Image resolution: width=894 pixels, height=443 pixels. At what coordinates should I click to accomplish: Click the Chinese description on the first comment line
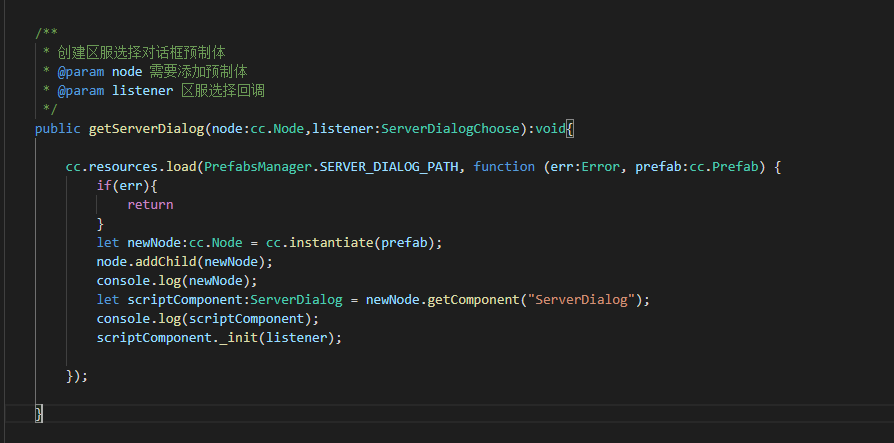tap(146, 52)
